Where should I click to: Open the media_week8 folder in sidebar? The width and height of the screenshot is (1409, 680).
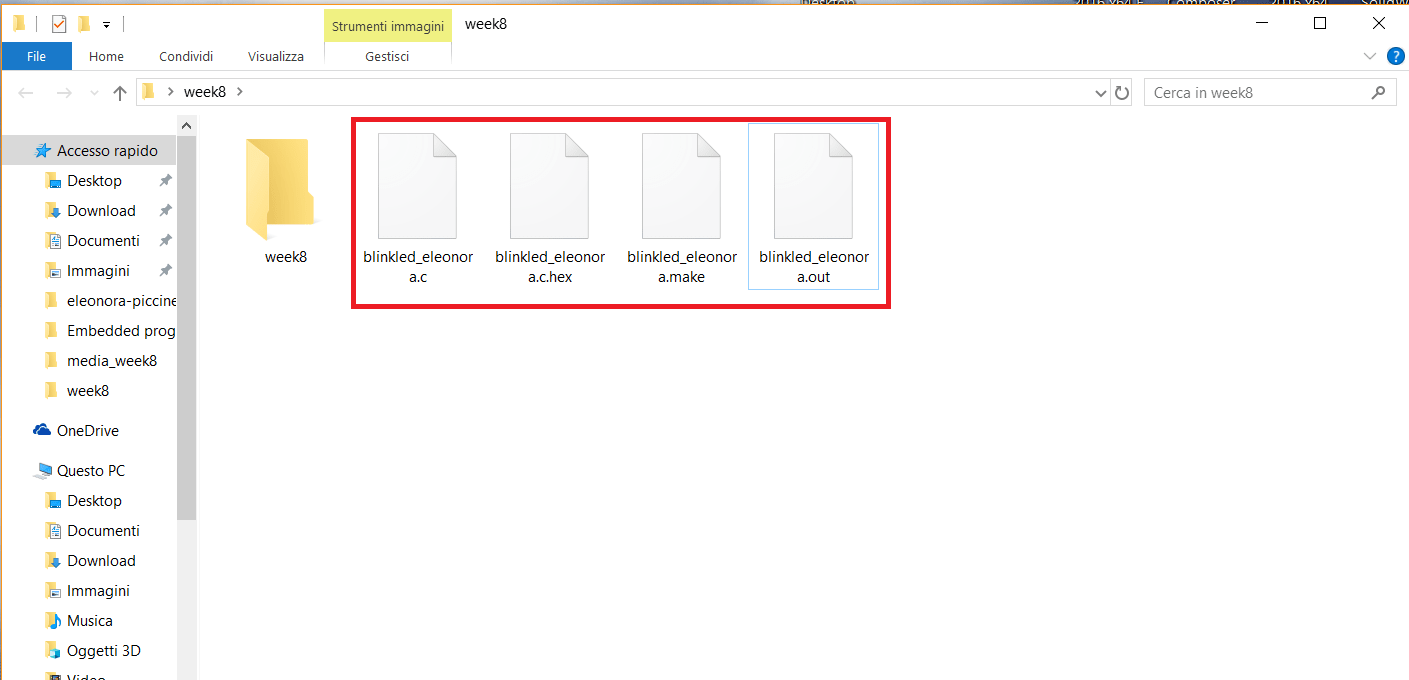click(110, 361)
